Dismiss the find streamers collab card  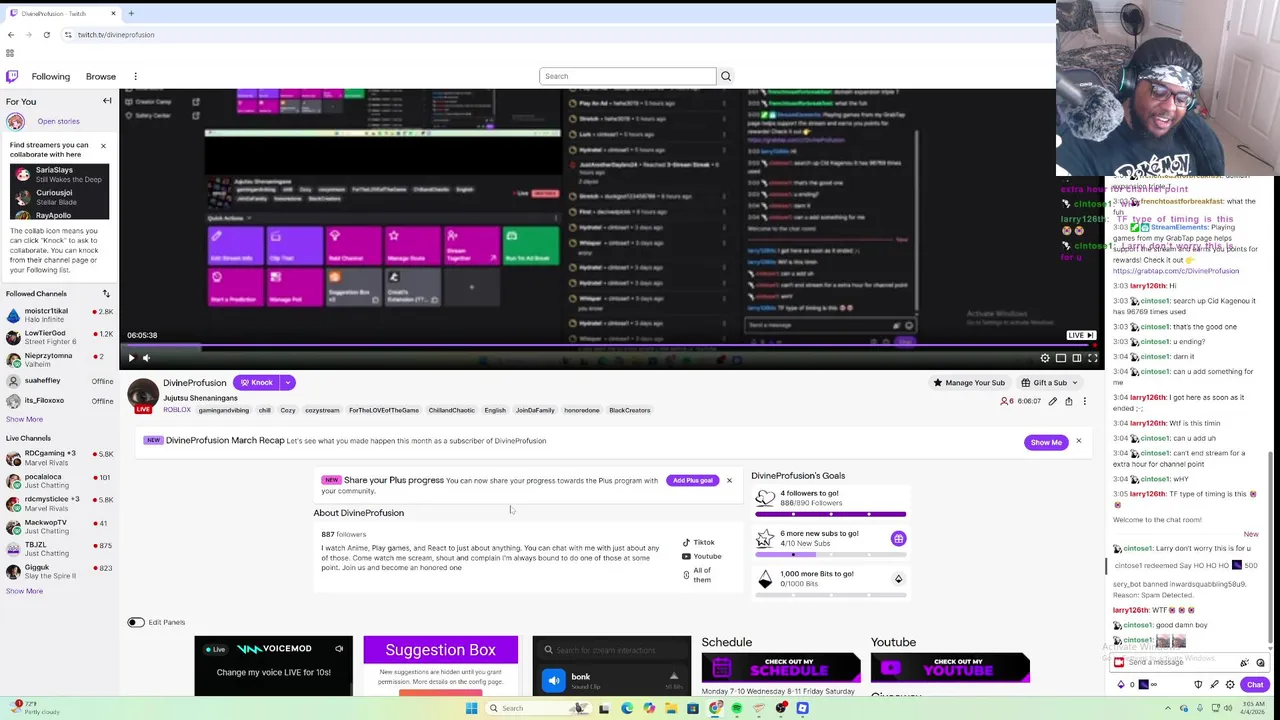pyautogui.click(x=103, y=146)
